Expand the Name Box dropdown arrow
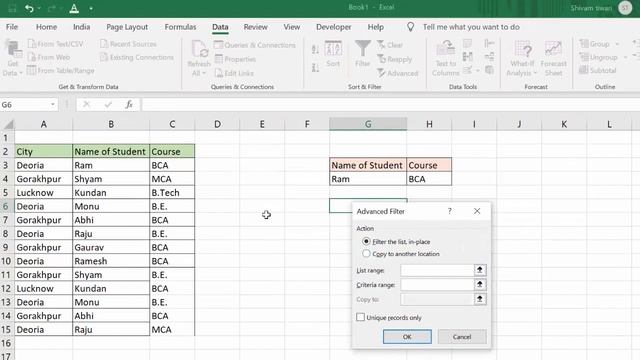This screenshot has width=640, height=360. tap(53, 105)
